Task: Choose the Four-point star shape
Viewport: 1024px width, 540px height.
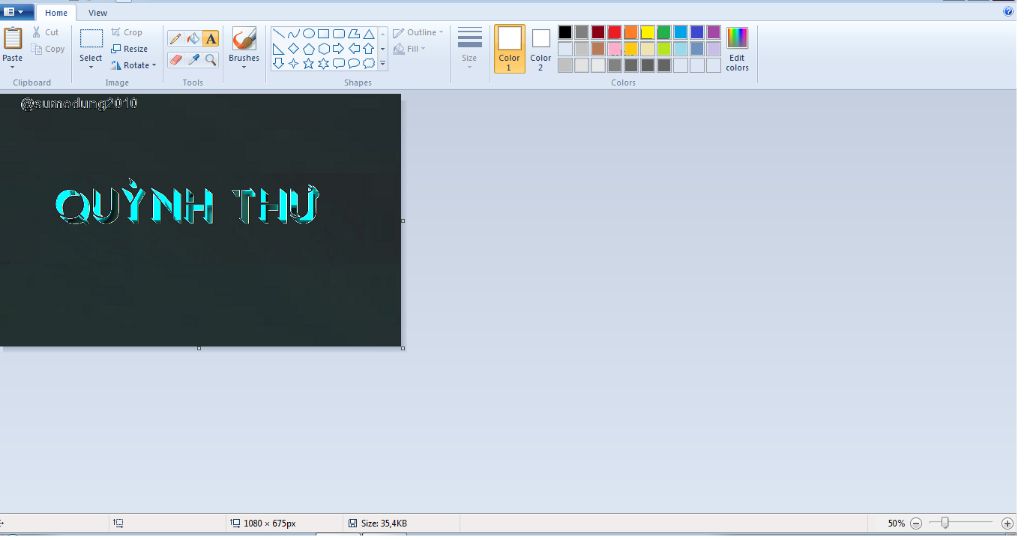Action: pos(293,63)
